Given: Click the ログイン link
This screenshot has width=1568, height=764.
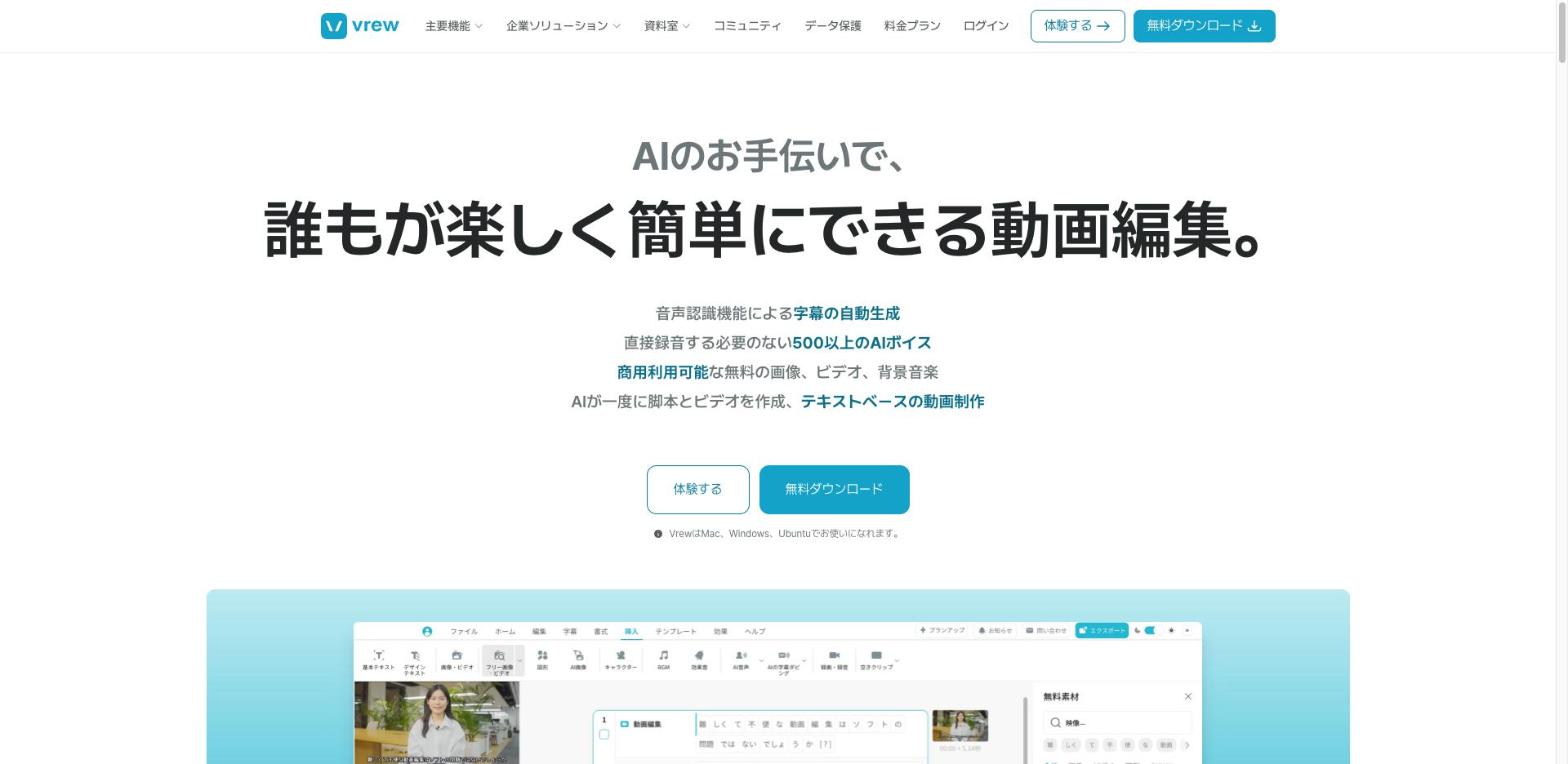Looking at the screenshot, I should point(986,26).
